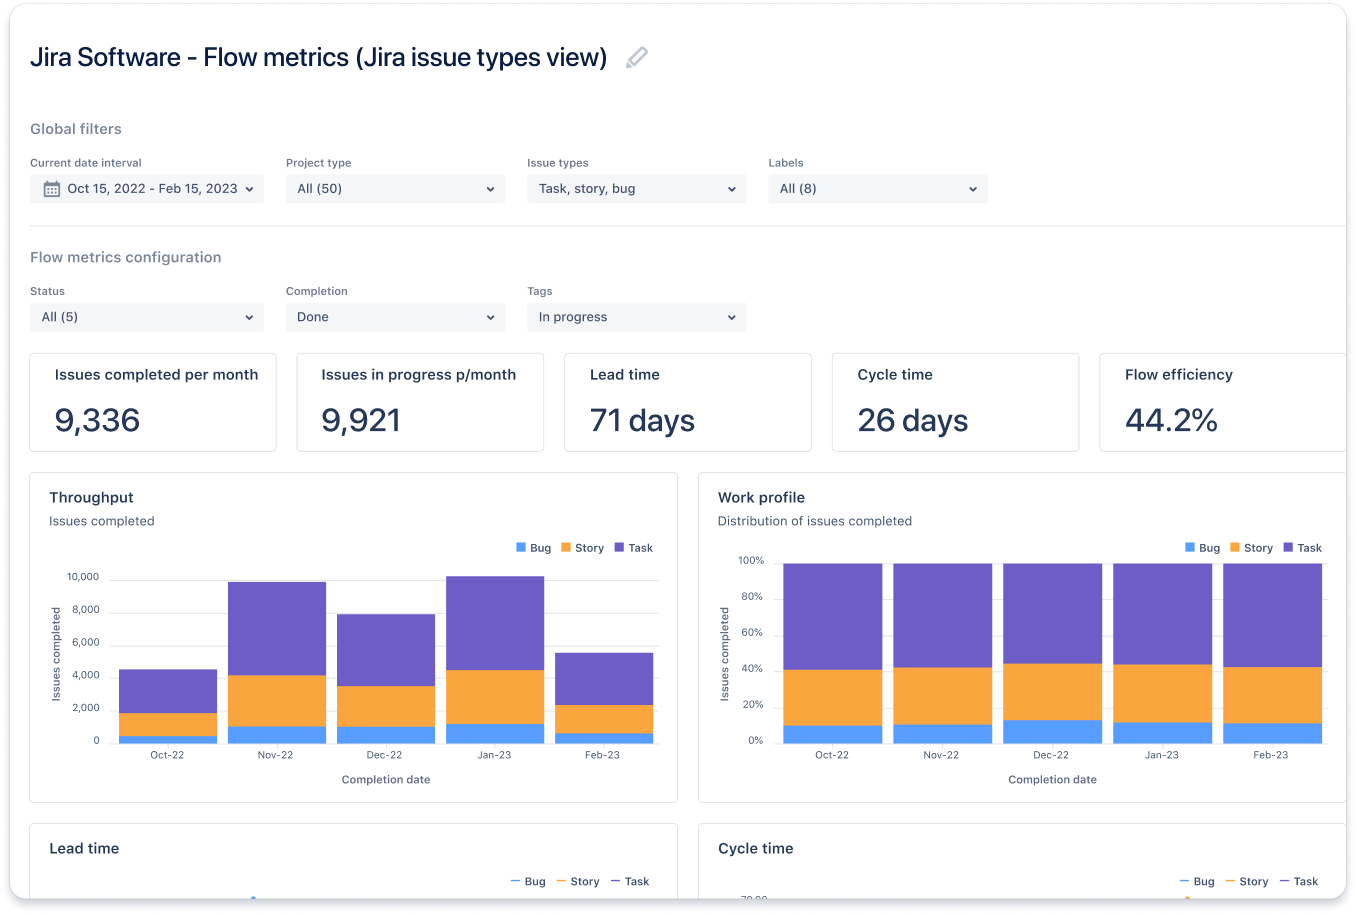Open the Labels dropdown showing All (8)
Image resolution: width=1356 pixels, height=915 pixels.
pos(877,188)
